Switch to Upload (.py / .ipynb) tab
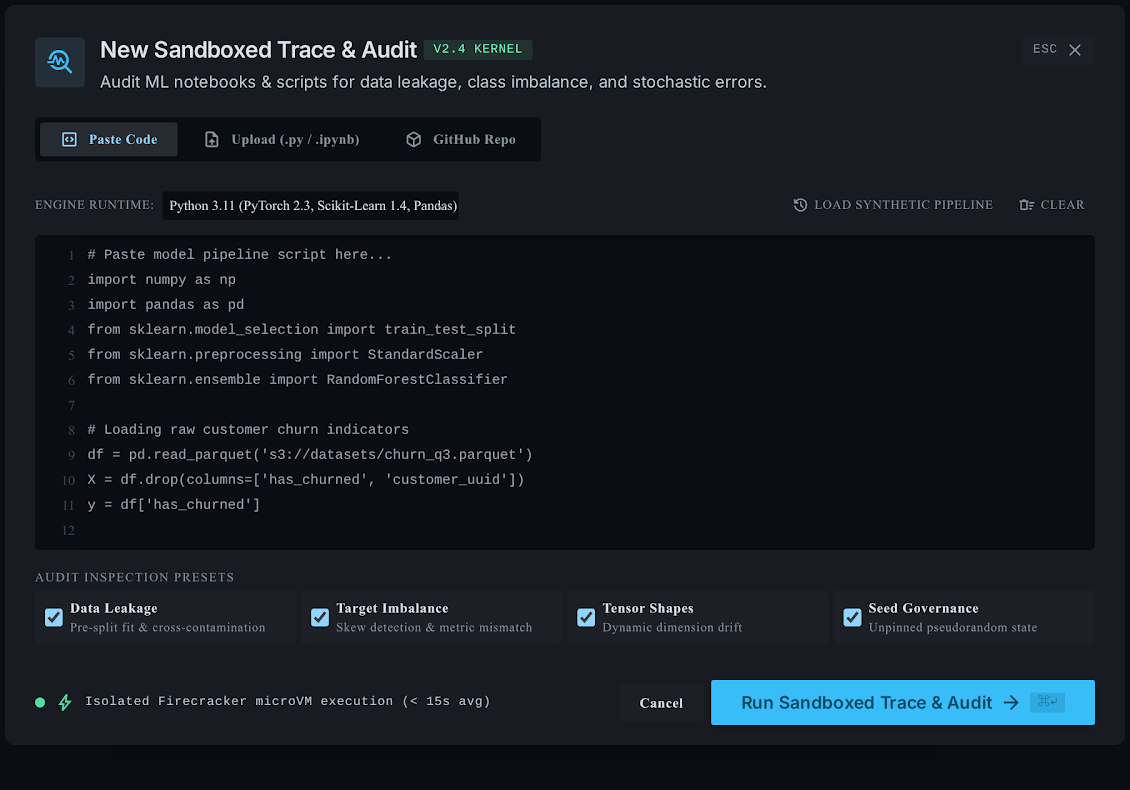This screenshot has width=1130, height=790. point(282,139)
